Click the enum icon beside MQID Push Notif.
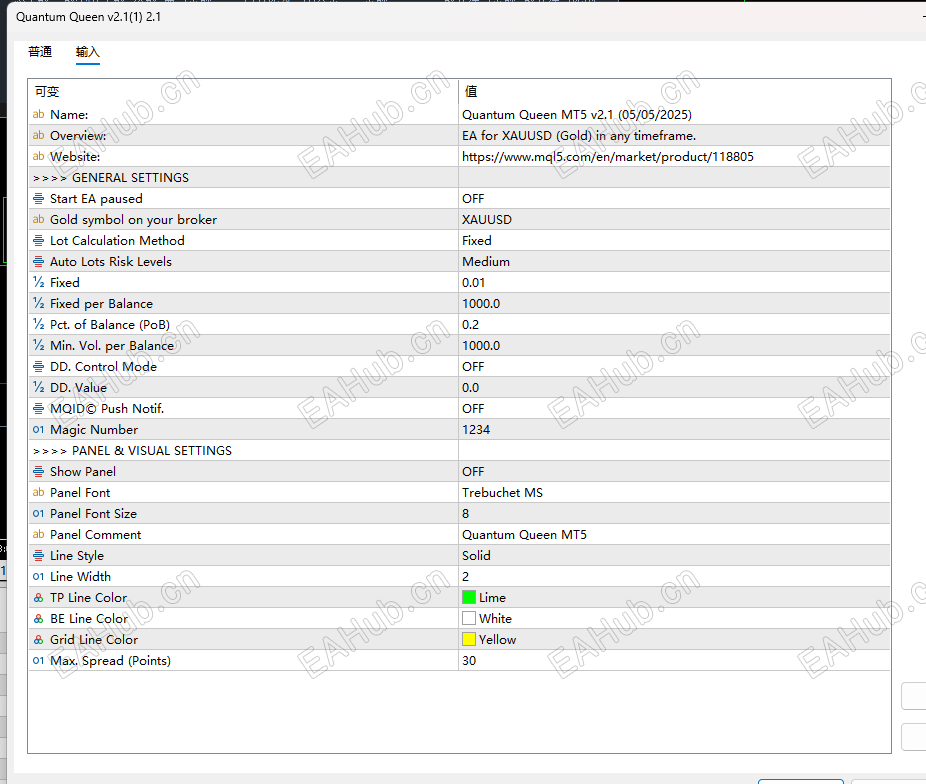 [x=38, y=409]
